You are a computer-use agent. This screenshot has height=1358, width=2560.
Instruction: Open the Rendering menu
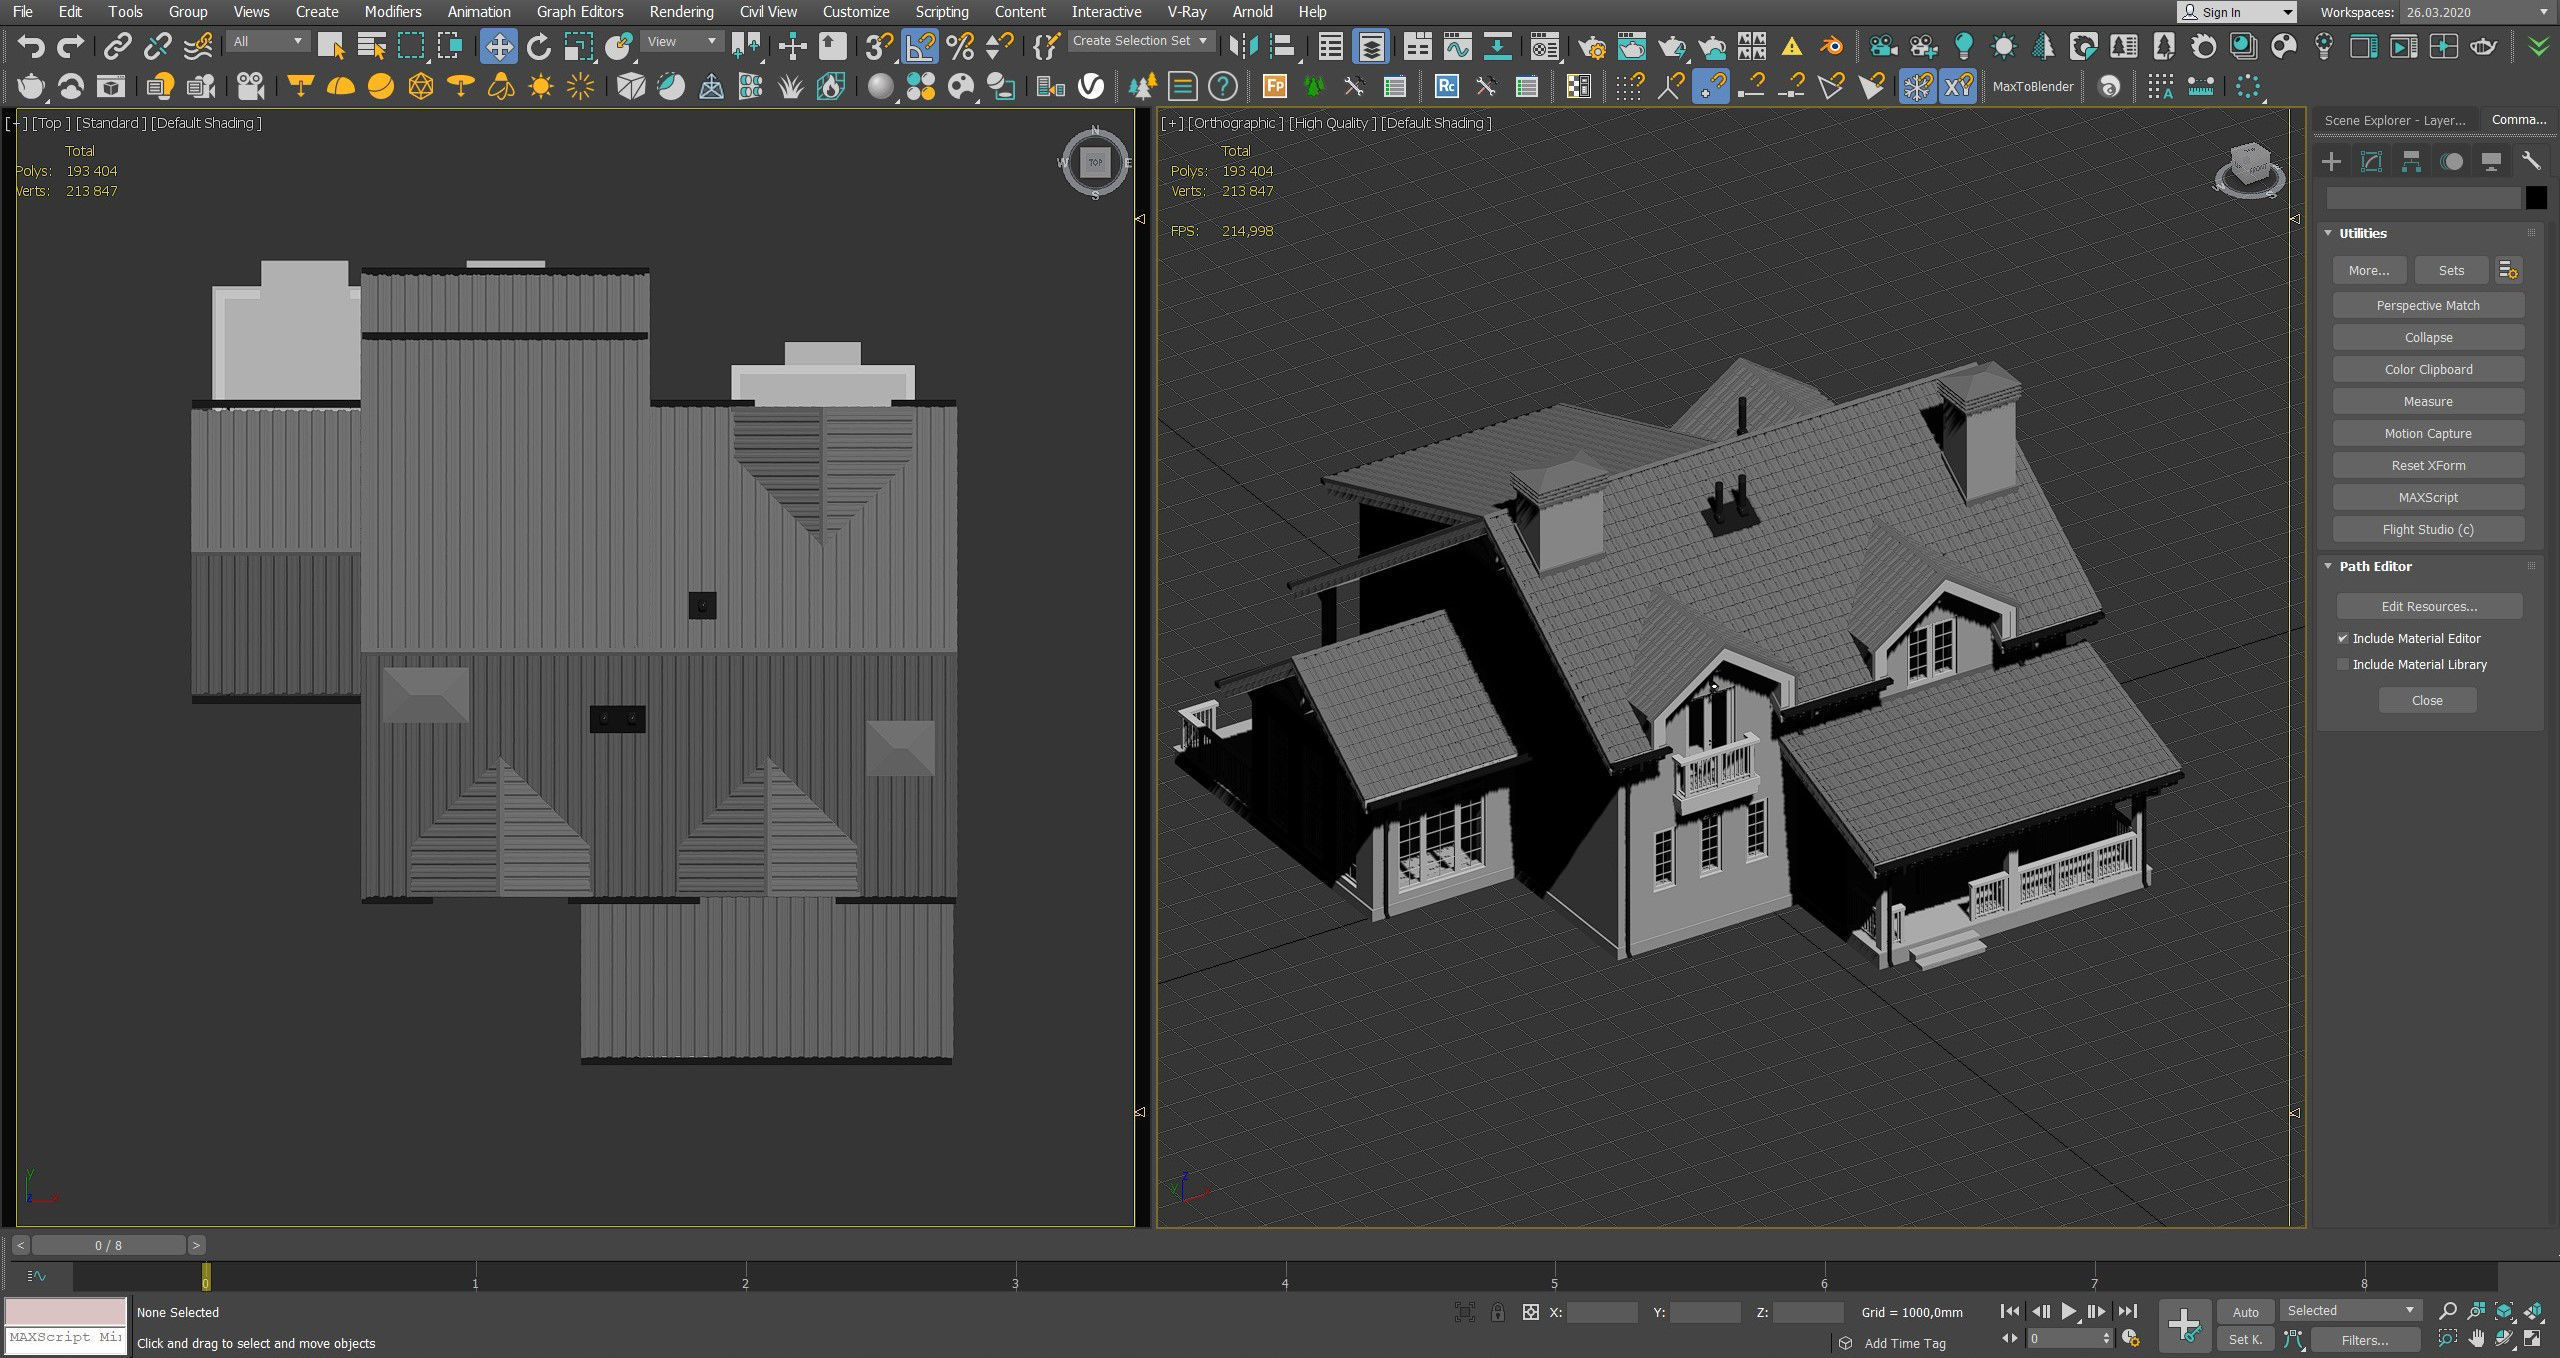681,12
